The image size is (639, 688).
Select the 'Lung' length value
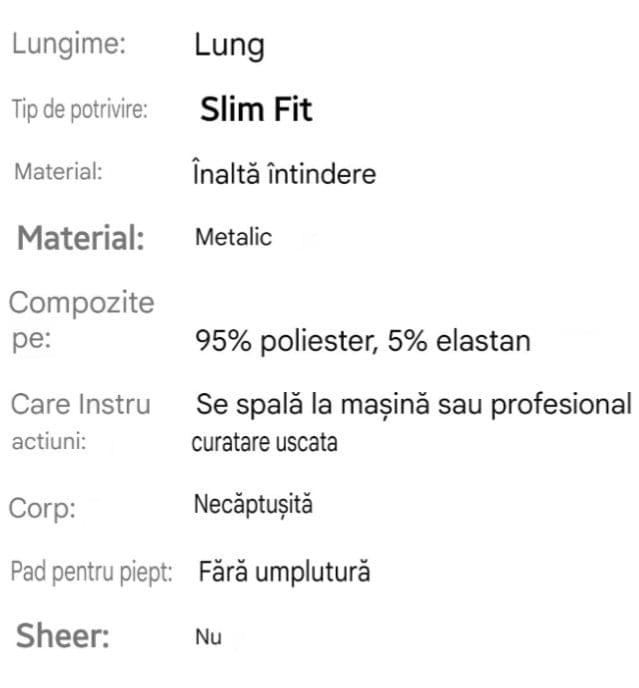pos(229,46)
